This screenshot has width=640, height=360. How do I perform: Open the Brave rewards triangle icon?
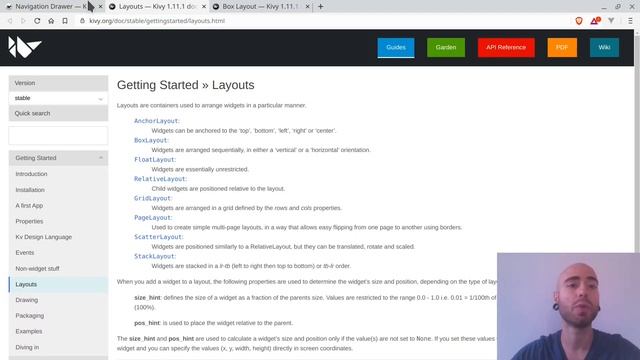pyautogui.click(x=595, y=20)
